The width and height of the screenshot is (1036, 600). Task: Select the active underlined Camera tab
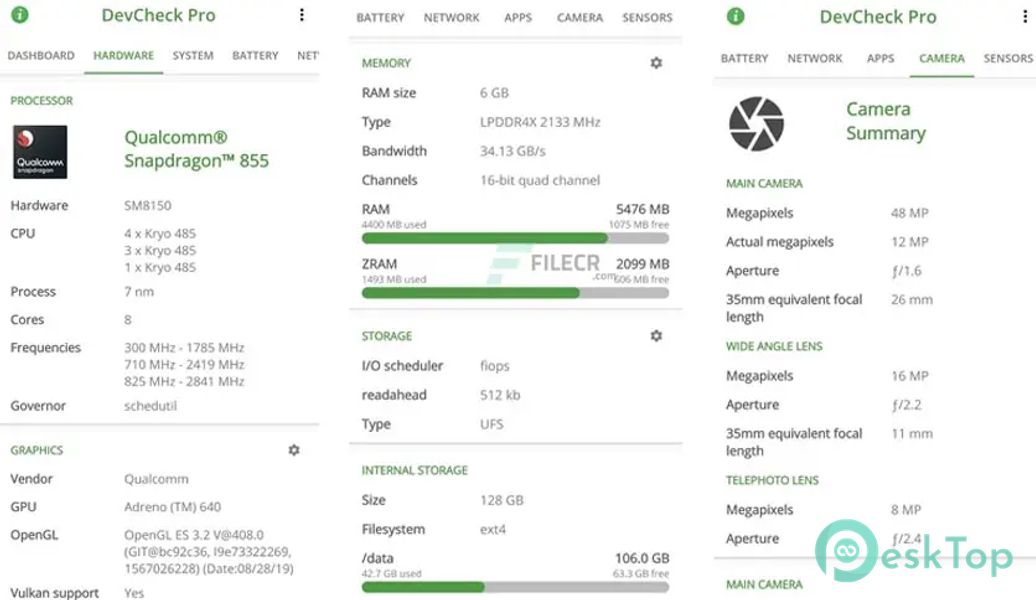[942, 59]
